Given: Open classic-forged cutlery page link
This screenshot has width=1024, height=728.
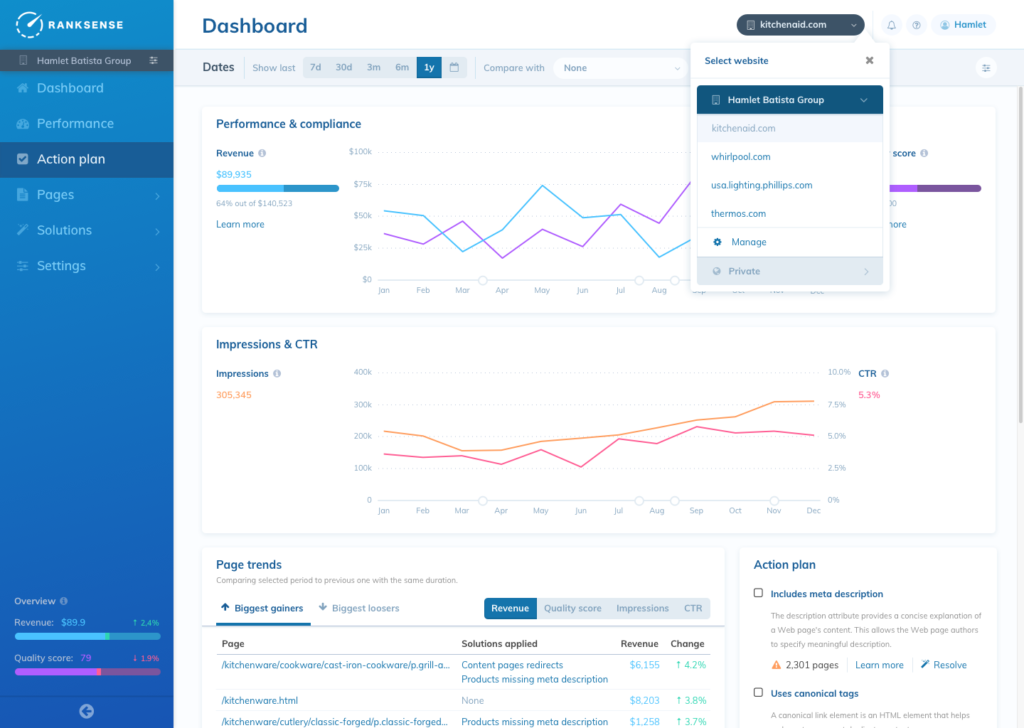Looking at the screenshot, I should pos(334,721).
